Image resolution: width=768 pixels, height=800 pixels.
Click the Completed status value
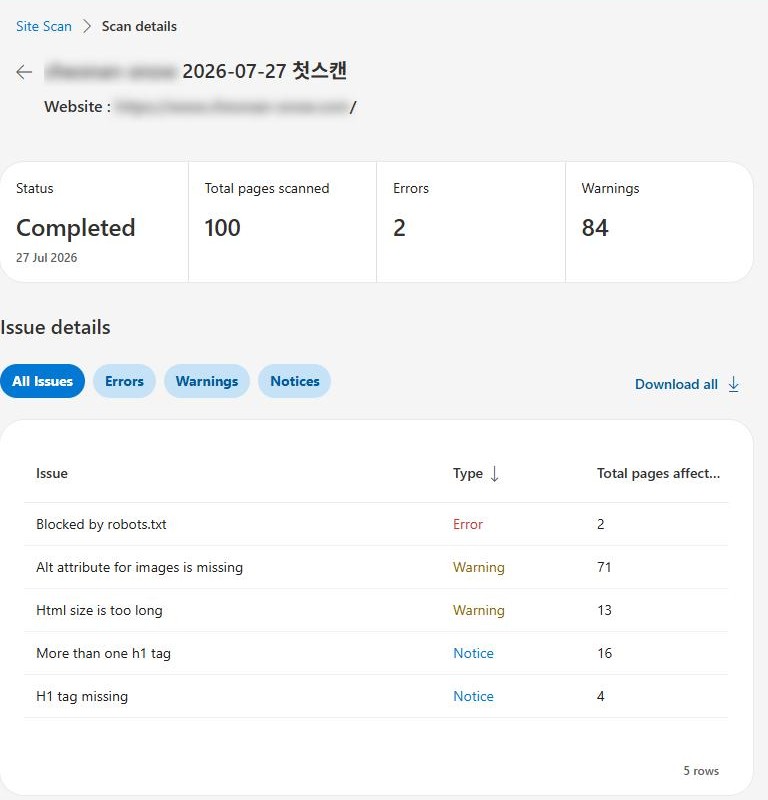(x=76, y=228)
